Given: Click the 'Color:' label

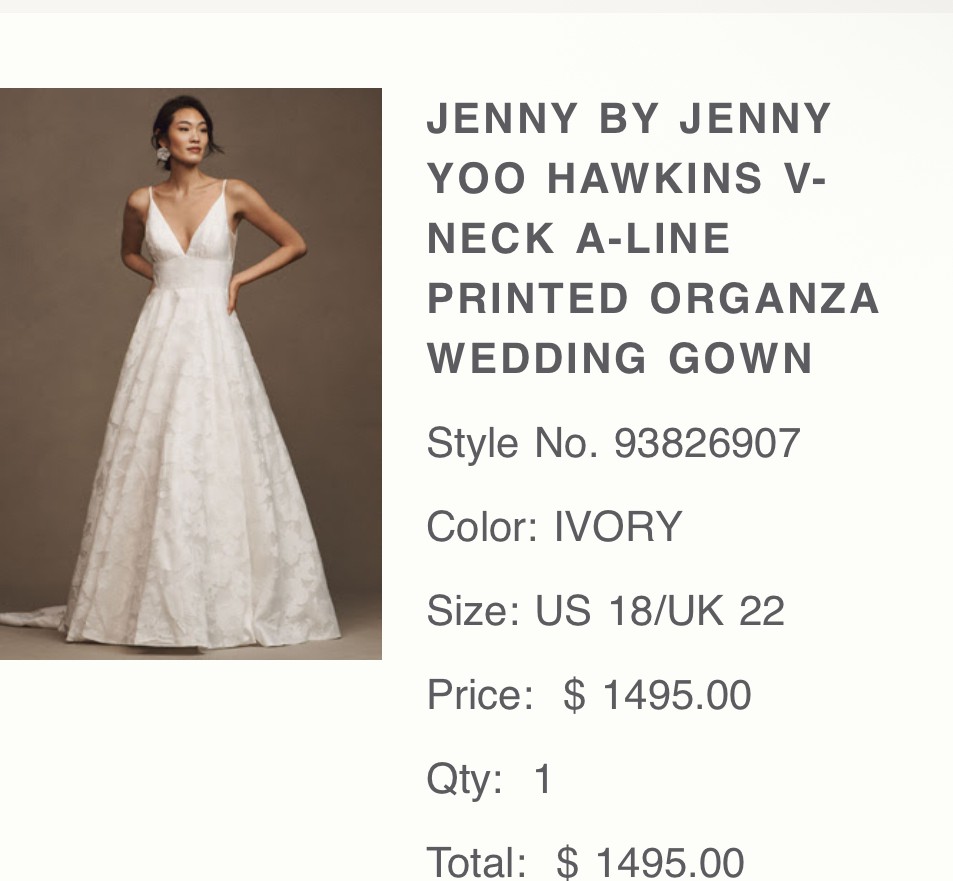Looking at the screenshot, I should [483, 526].
